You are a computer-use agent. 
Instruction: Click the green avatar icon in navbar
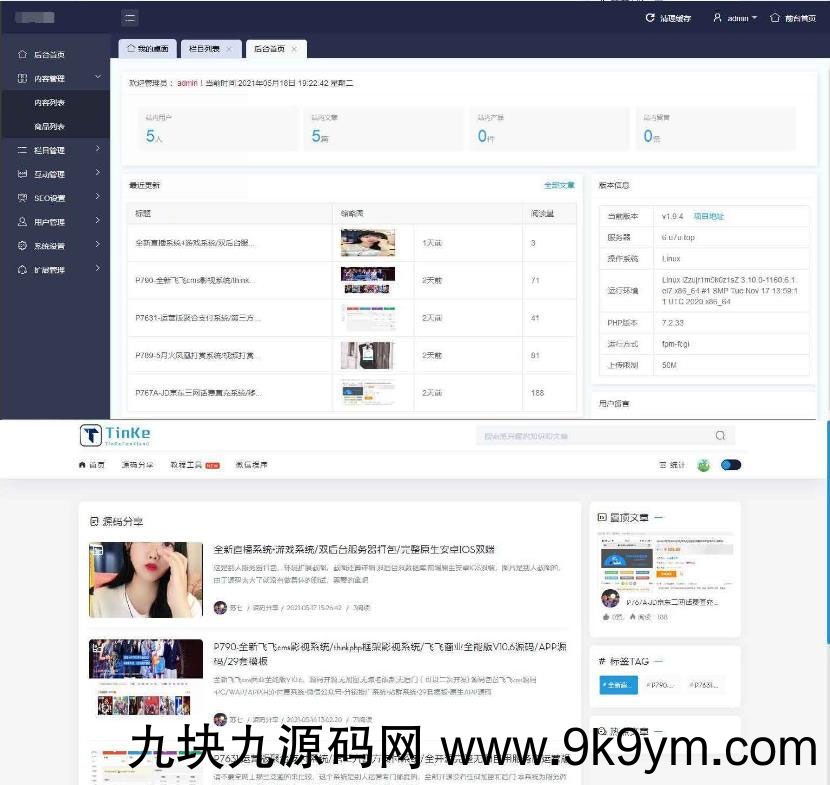[703, 465]
